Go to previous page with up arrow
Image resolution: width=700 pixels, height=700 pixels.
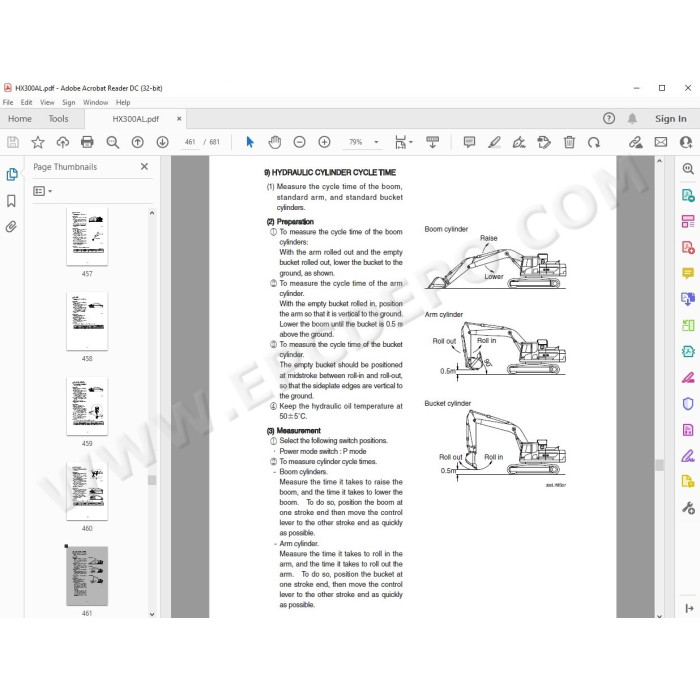point(138,142)
